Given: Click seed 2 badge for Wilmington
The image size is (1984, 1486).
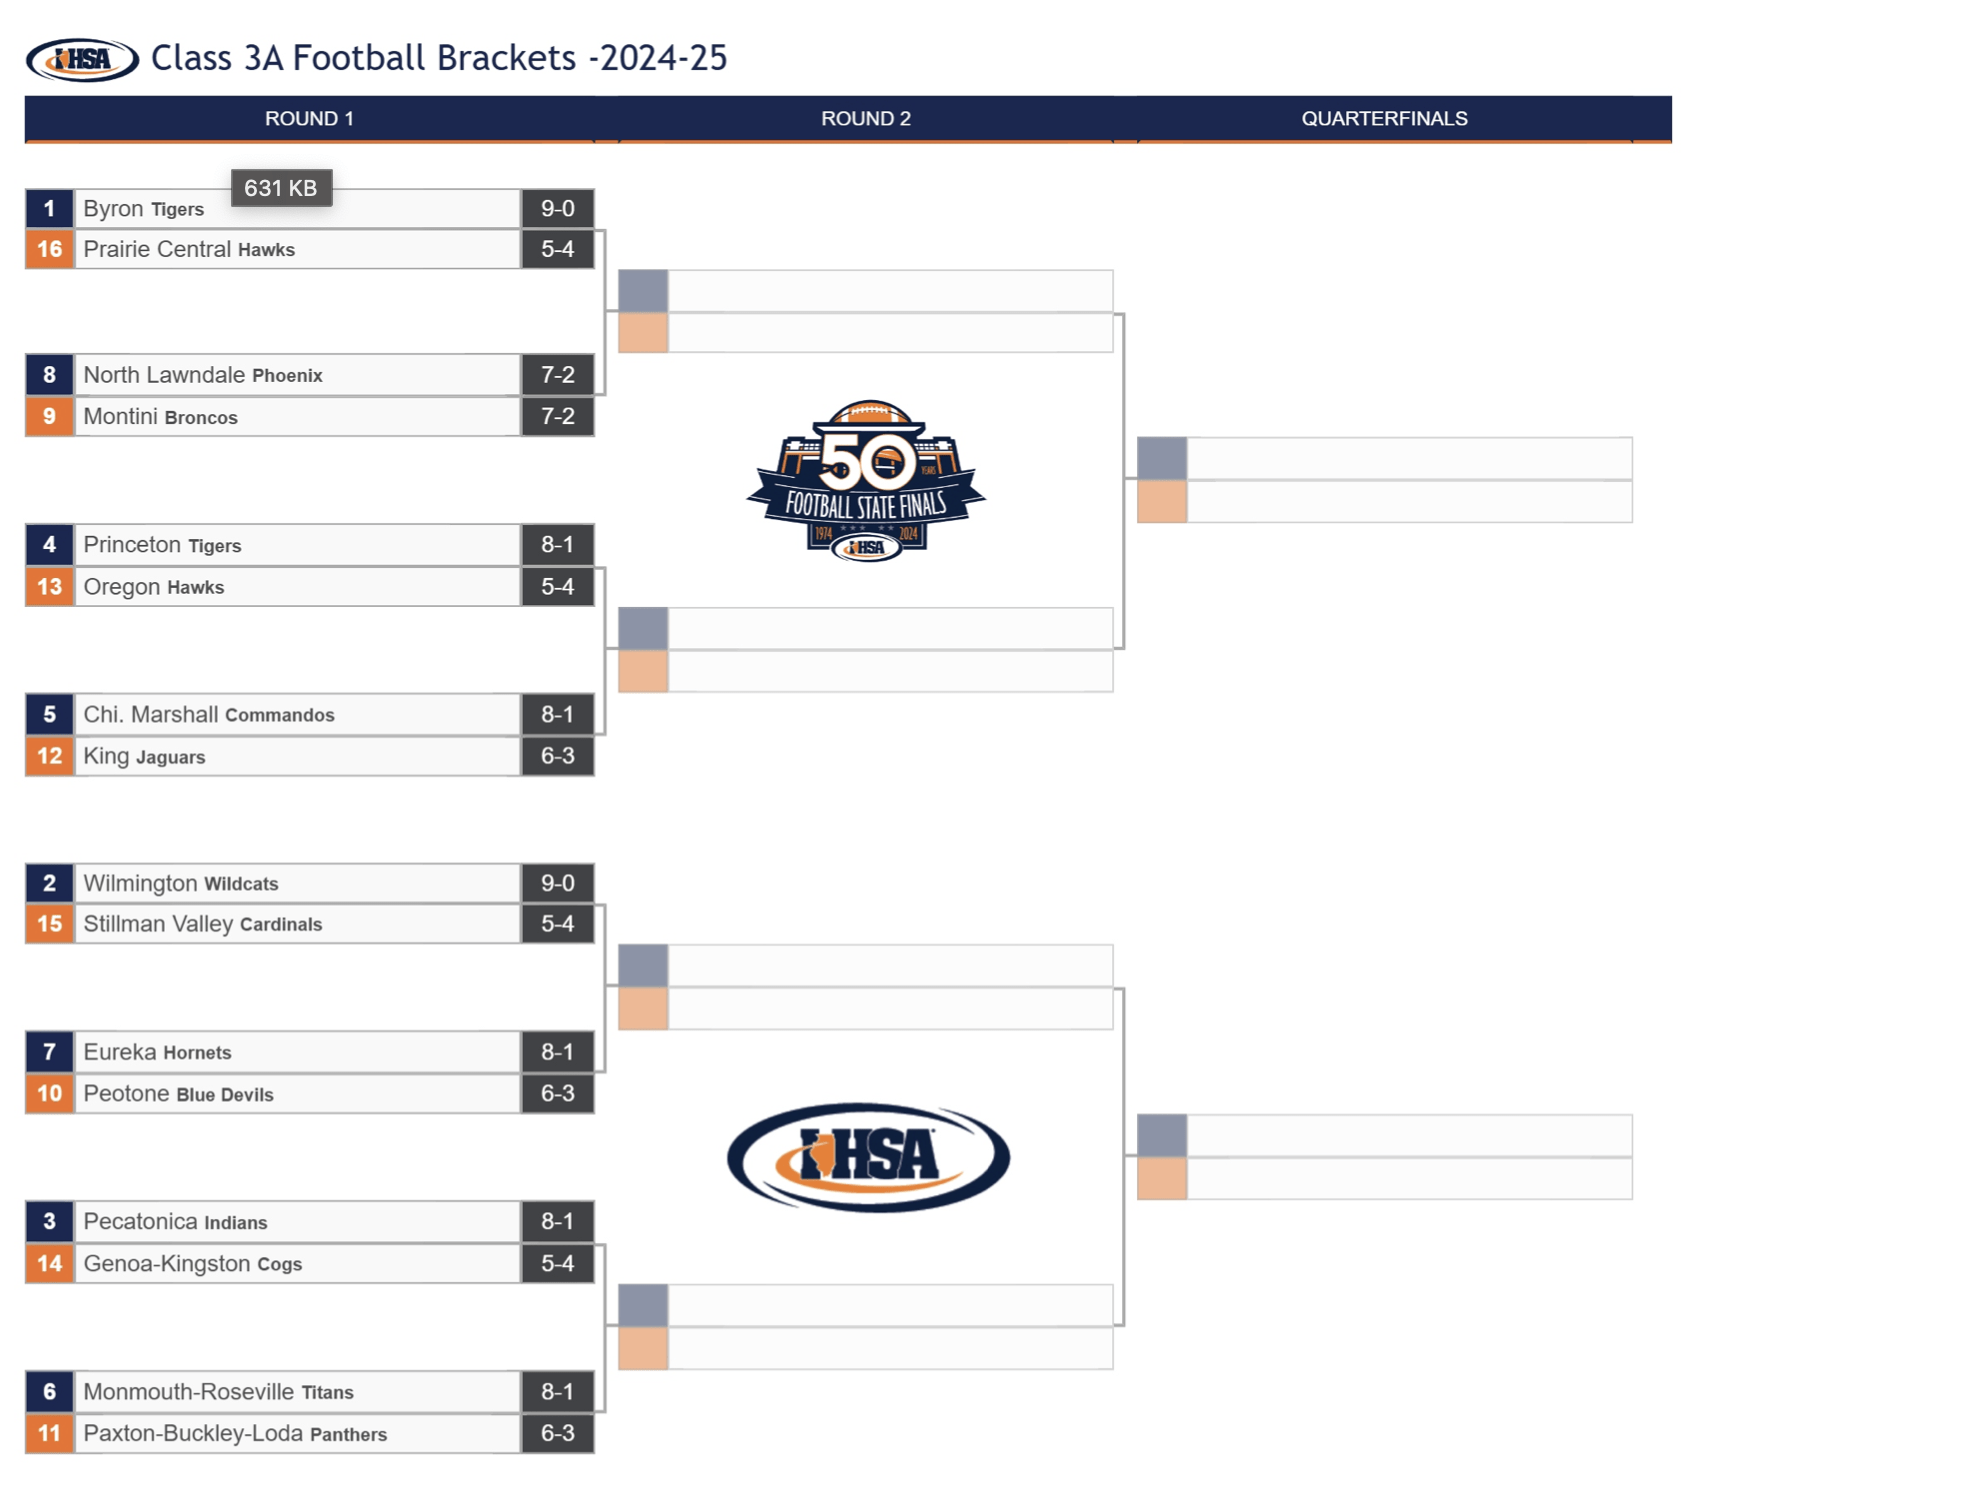Looking at the screenshot, I should point(49,883).
